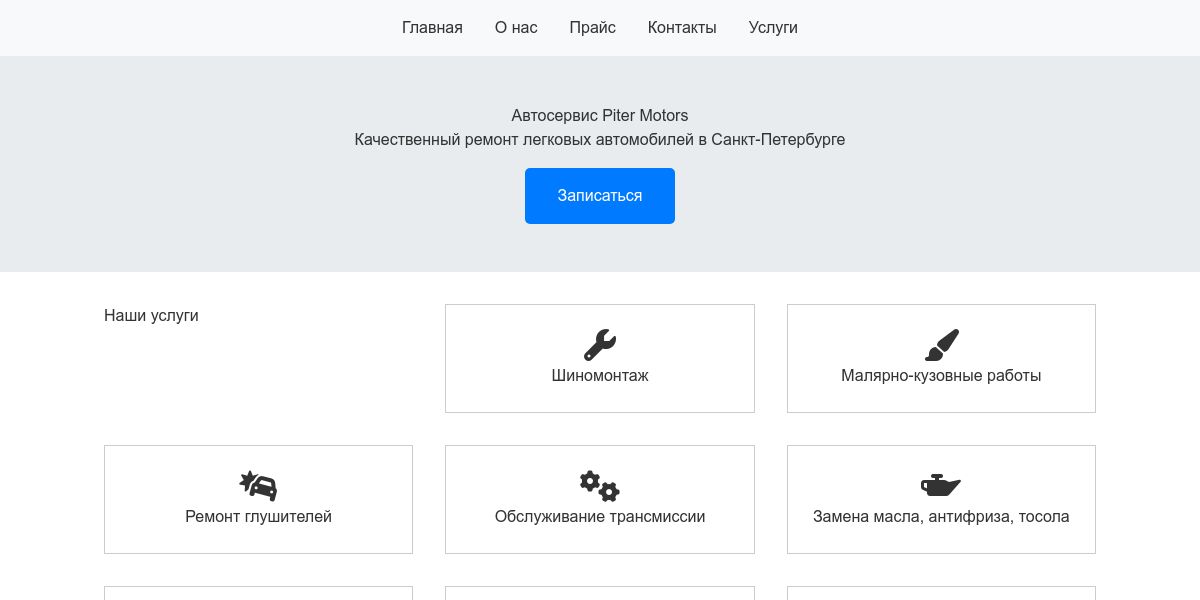
Task: Click the Записаться button
Action: point(600,196)
